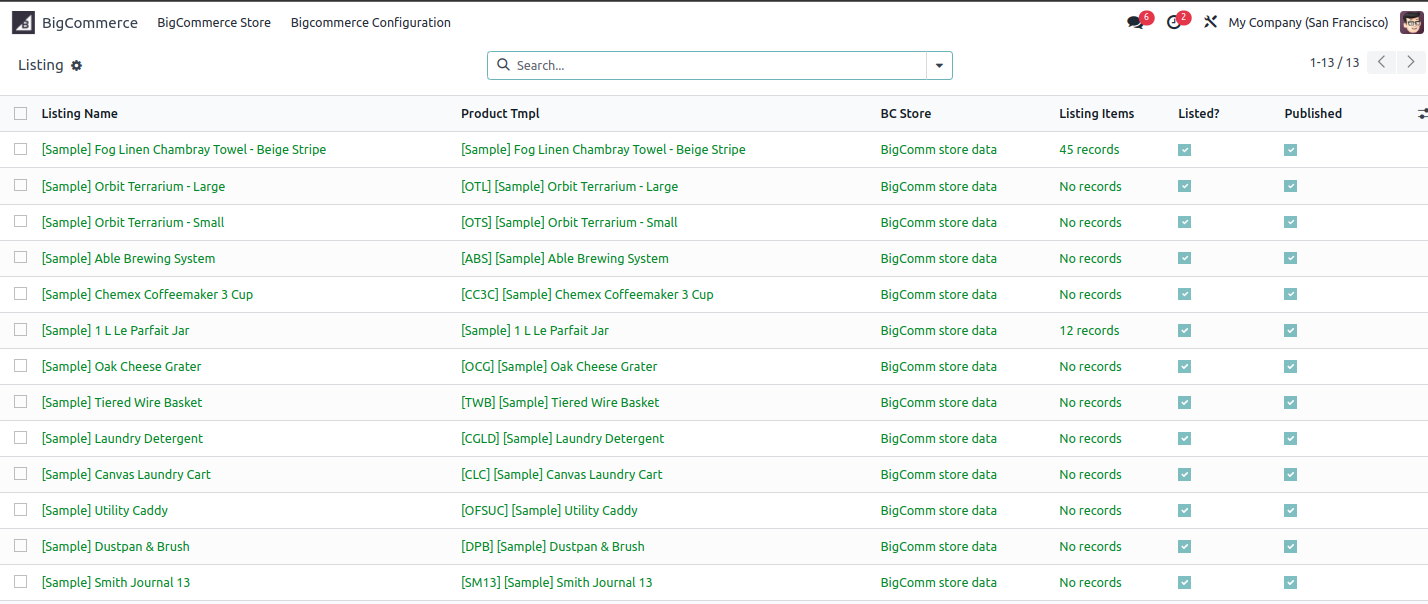Open listing named Canvas Laundry Cart

pos(126,474)
